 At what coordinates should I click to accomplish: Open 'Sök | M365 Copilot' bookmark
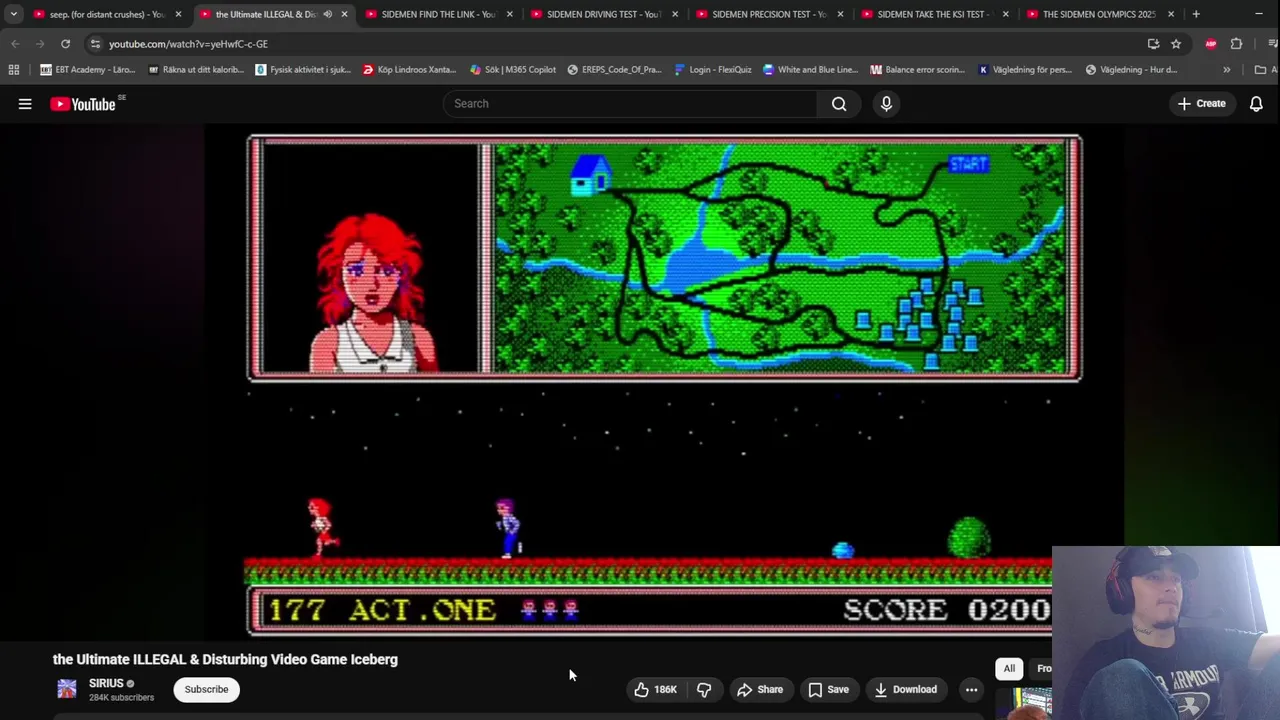click(x=512, y=70)
